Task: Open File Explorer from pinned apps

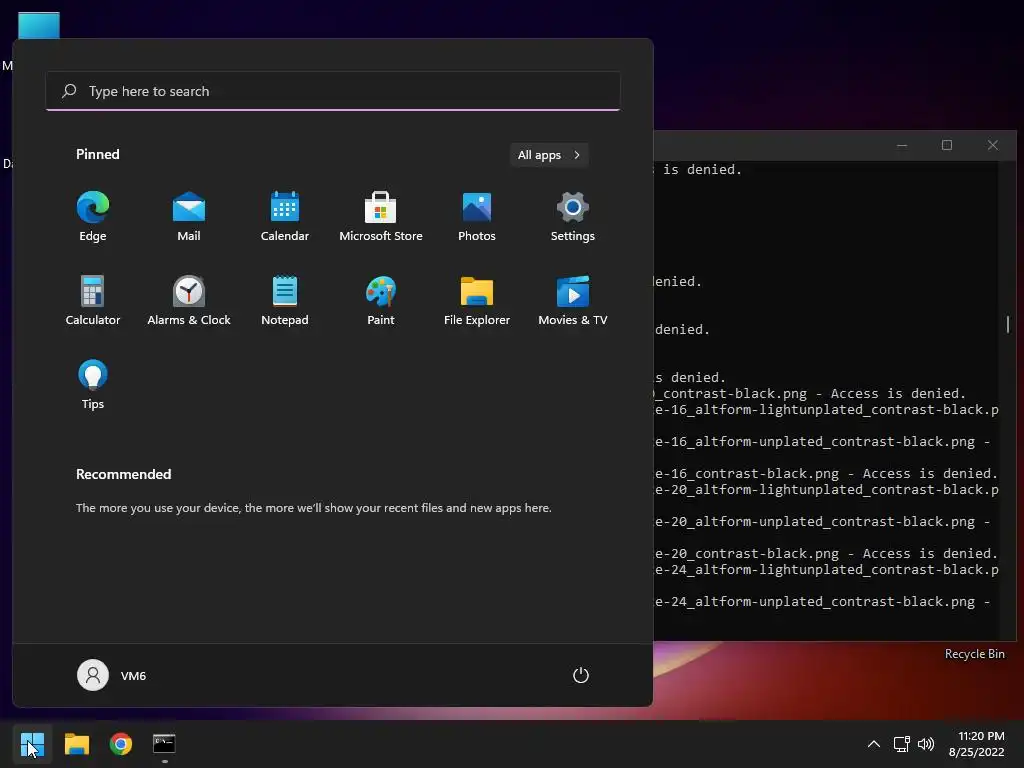Action: [477, 300]
